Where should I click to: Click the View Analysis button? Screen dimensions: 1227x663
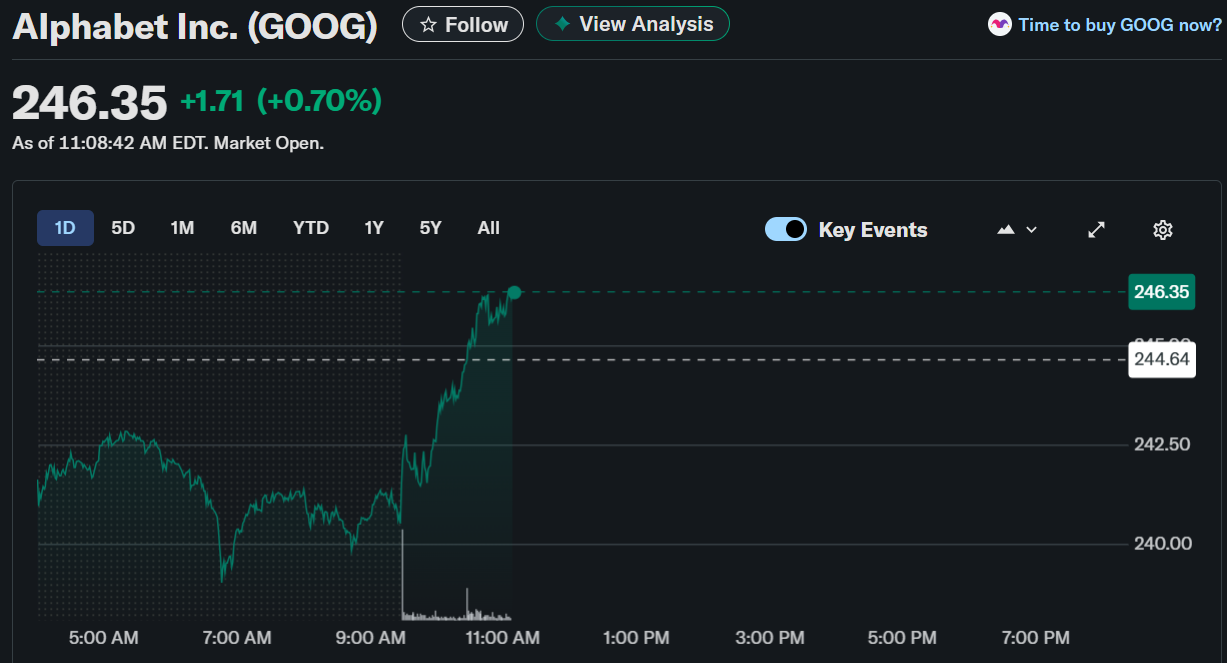click(x=633, y=24)
